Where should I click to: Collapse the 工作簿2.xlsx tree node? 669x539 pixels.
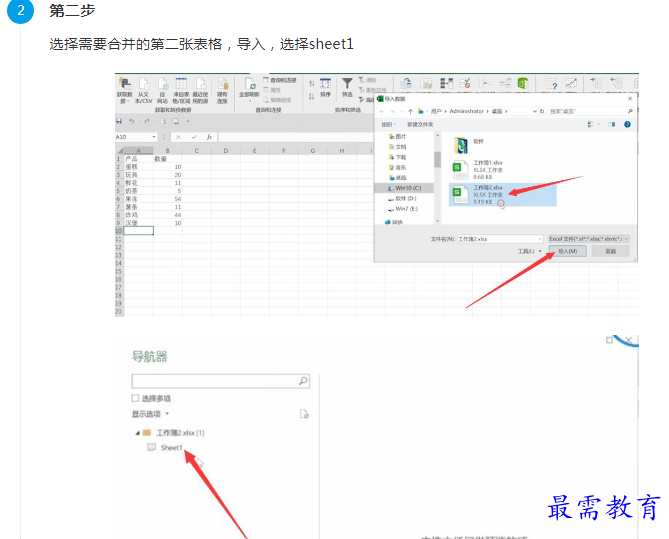(x=137, y=433)
